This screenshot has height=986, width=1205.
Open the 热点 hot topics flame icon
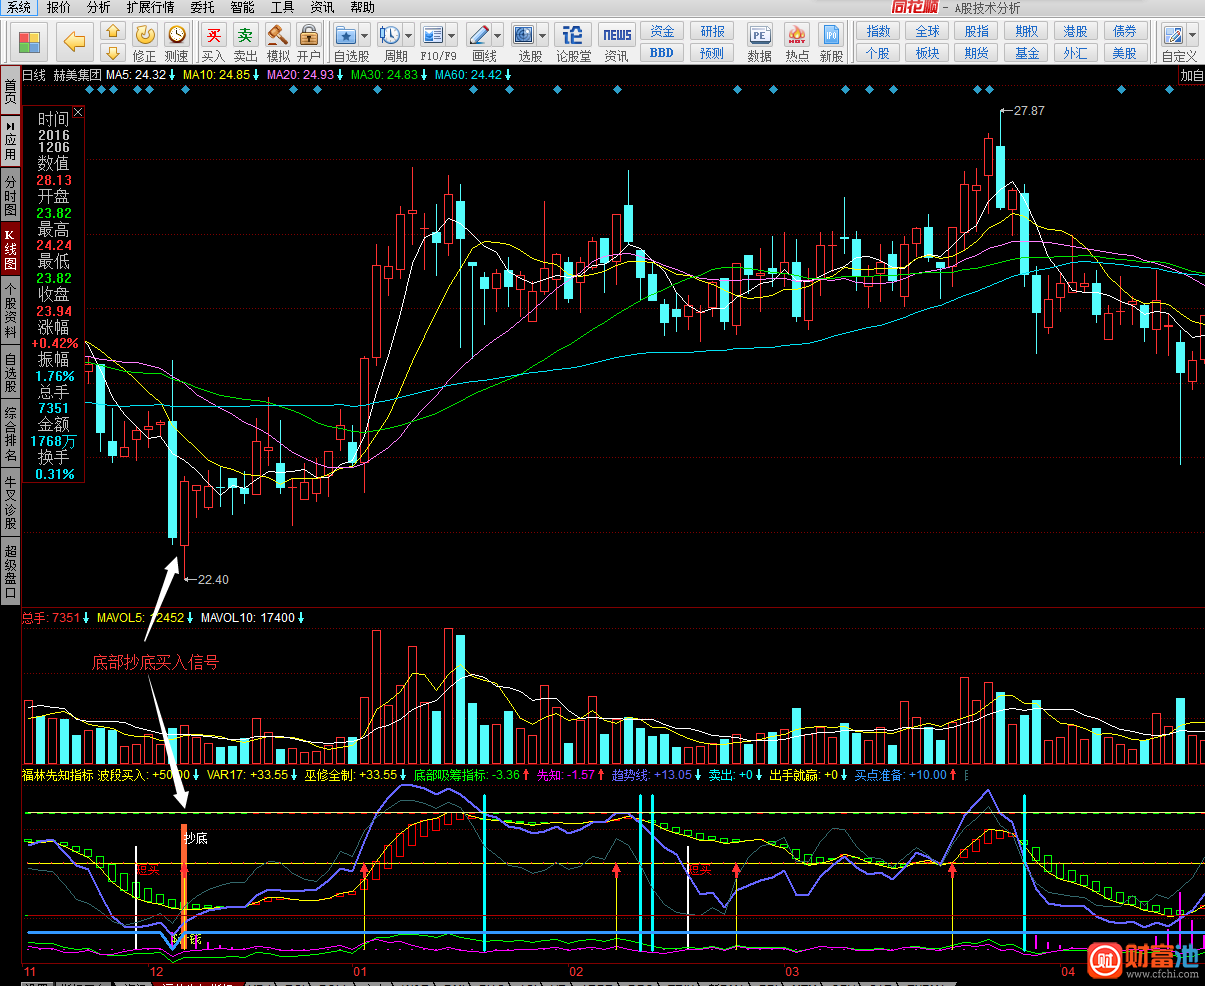[797, 42]
